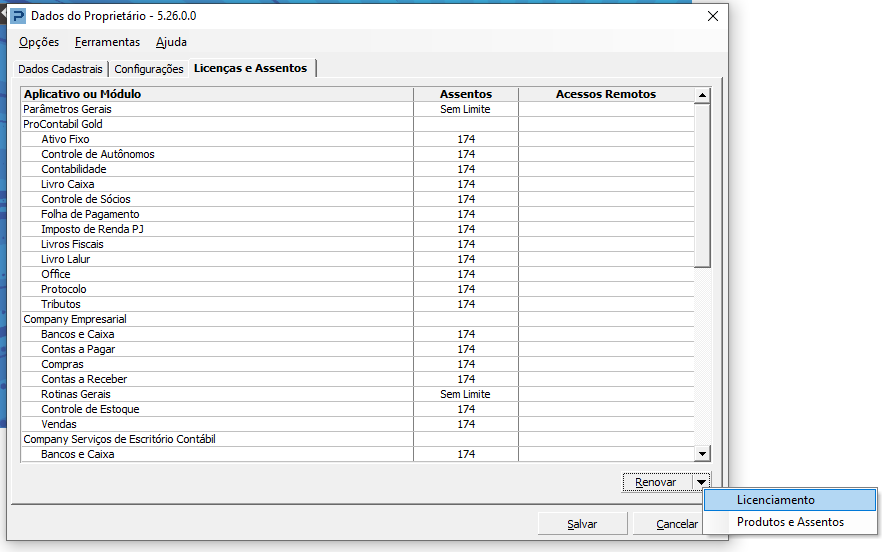
Task: Select the Rotinas Gerais row
Action: tap(358, 394)
